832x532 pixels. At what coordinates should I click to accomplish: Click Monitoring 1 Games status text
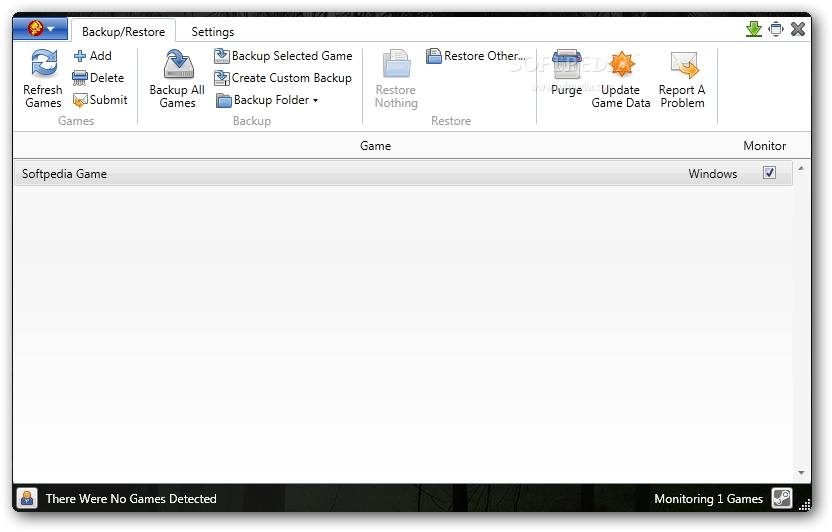(x=708, y=499)
